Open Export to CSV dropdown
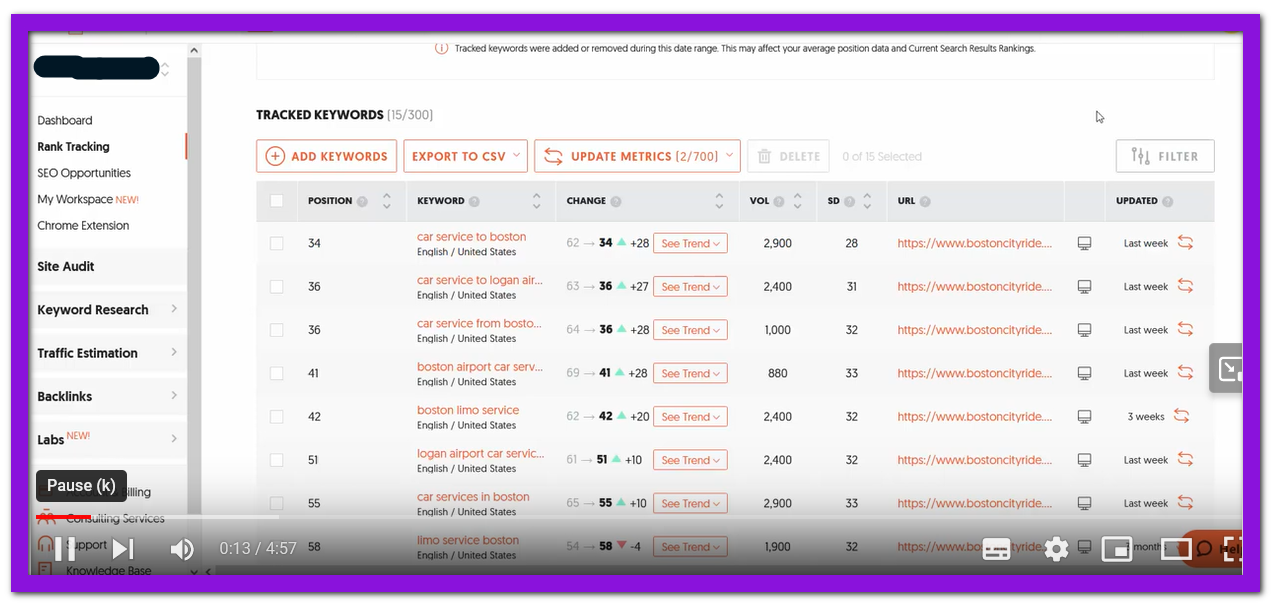 465,156
